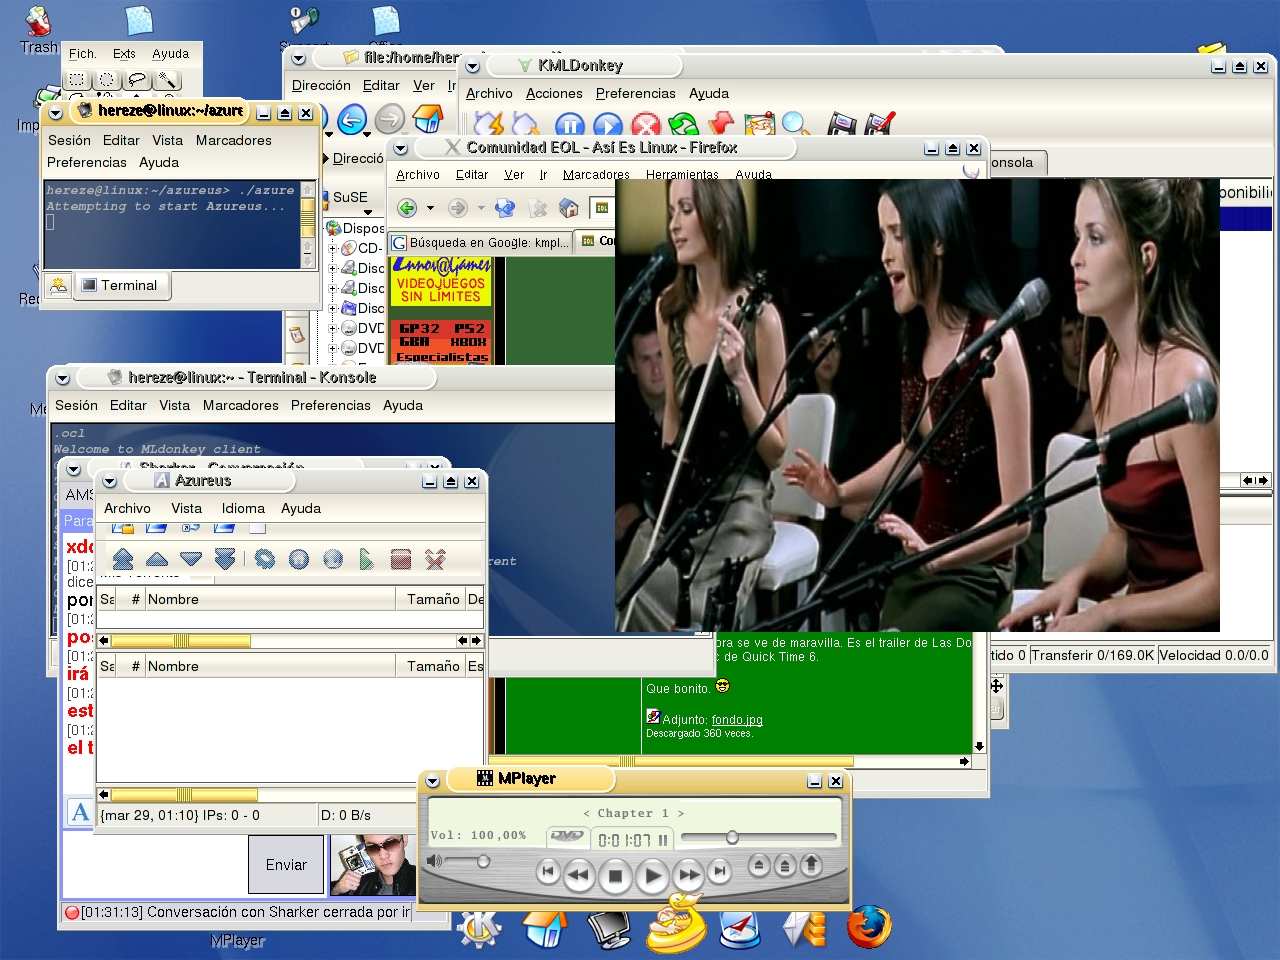Screen dimensions: 1280x960
Task: Click the green start icon in Azureus toolbar
Action: point(367,559)
